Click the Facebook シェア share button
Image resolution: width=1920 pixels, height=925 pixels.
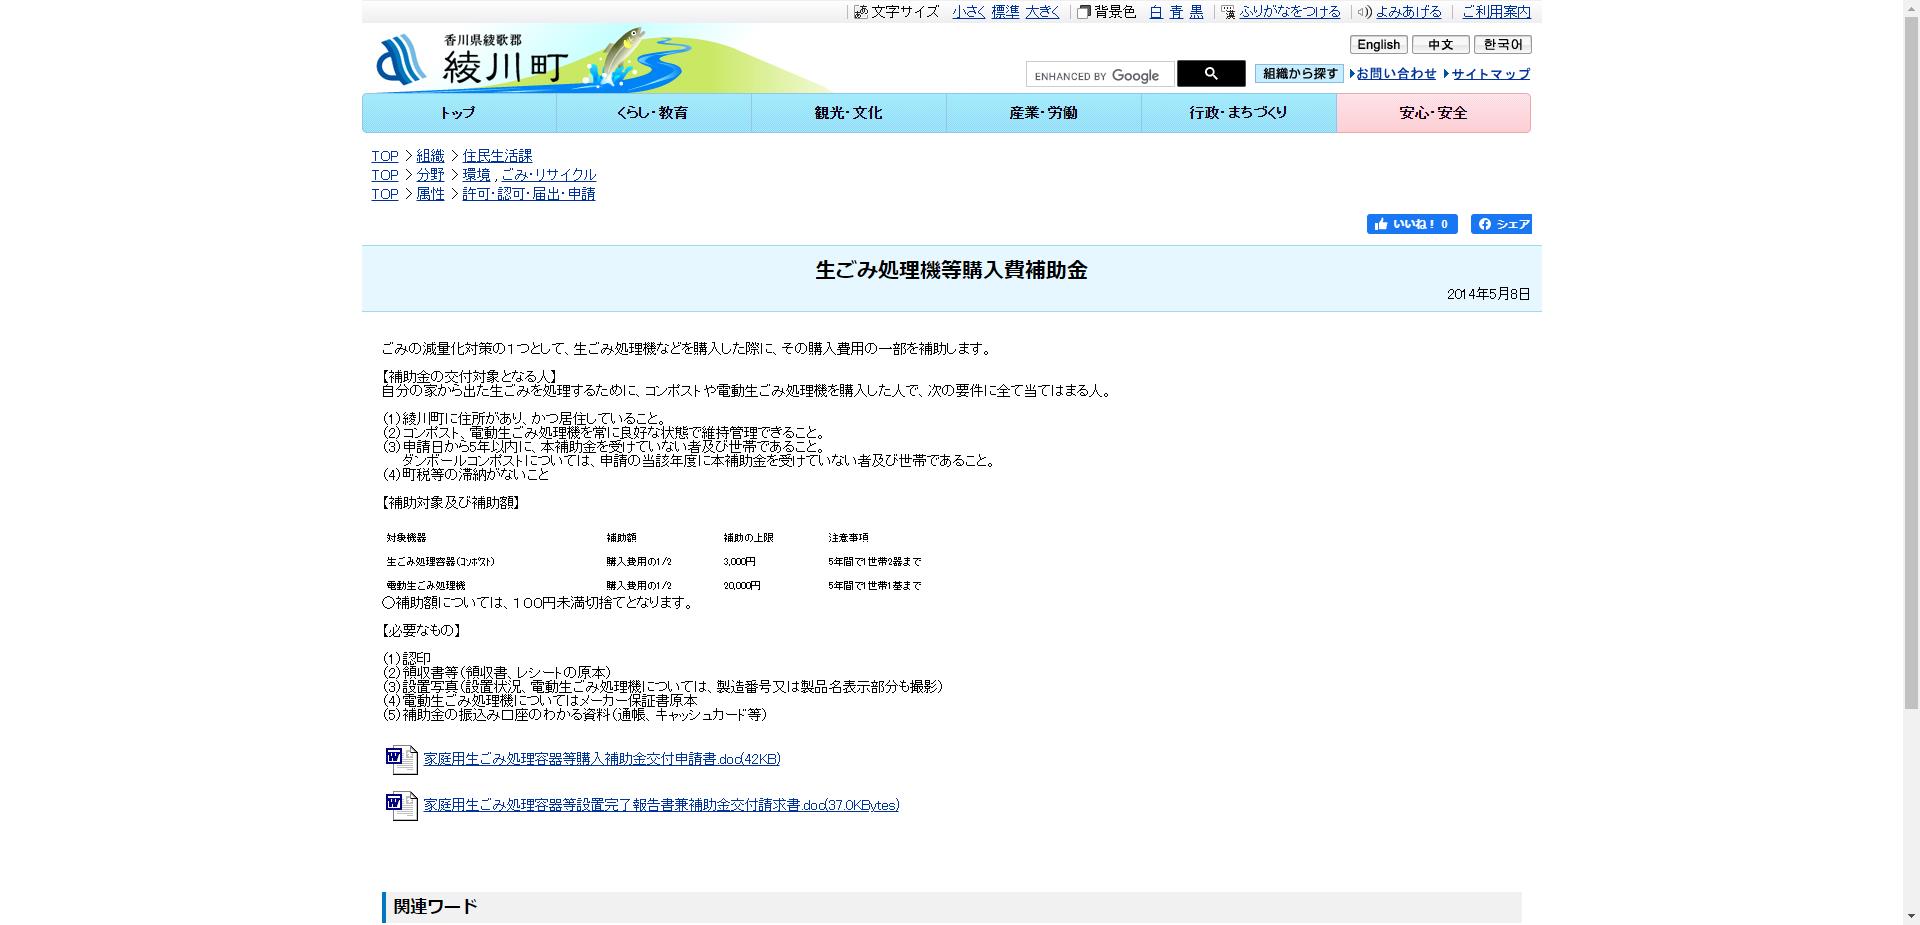click(1501, 224)
